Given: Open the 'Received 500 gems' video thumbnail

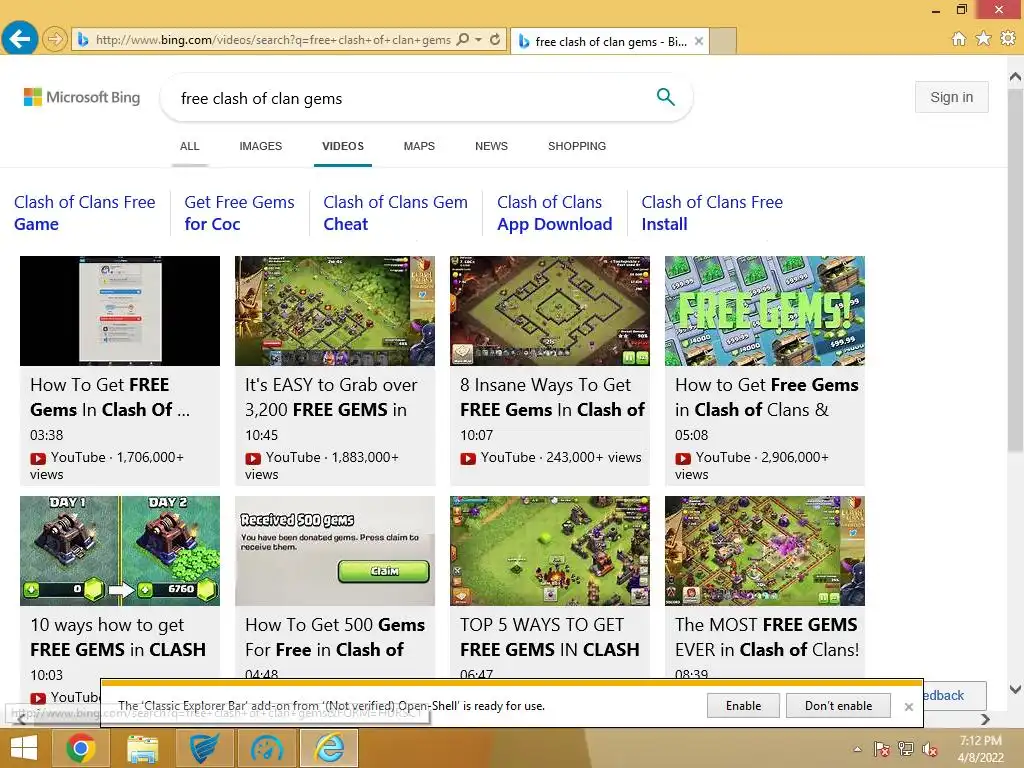Looking at the screenshot, I should (335, 551).
